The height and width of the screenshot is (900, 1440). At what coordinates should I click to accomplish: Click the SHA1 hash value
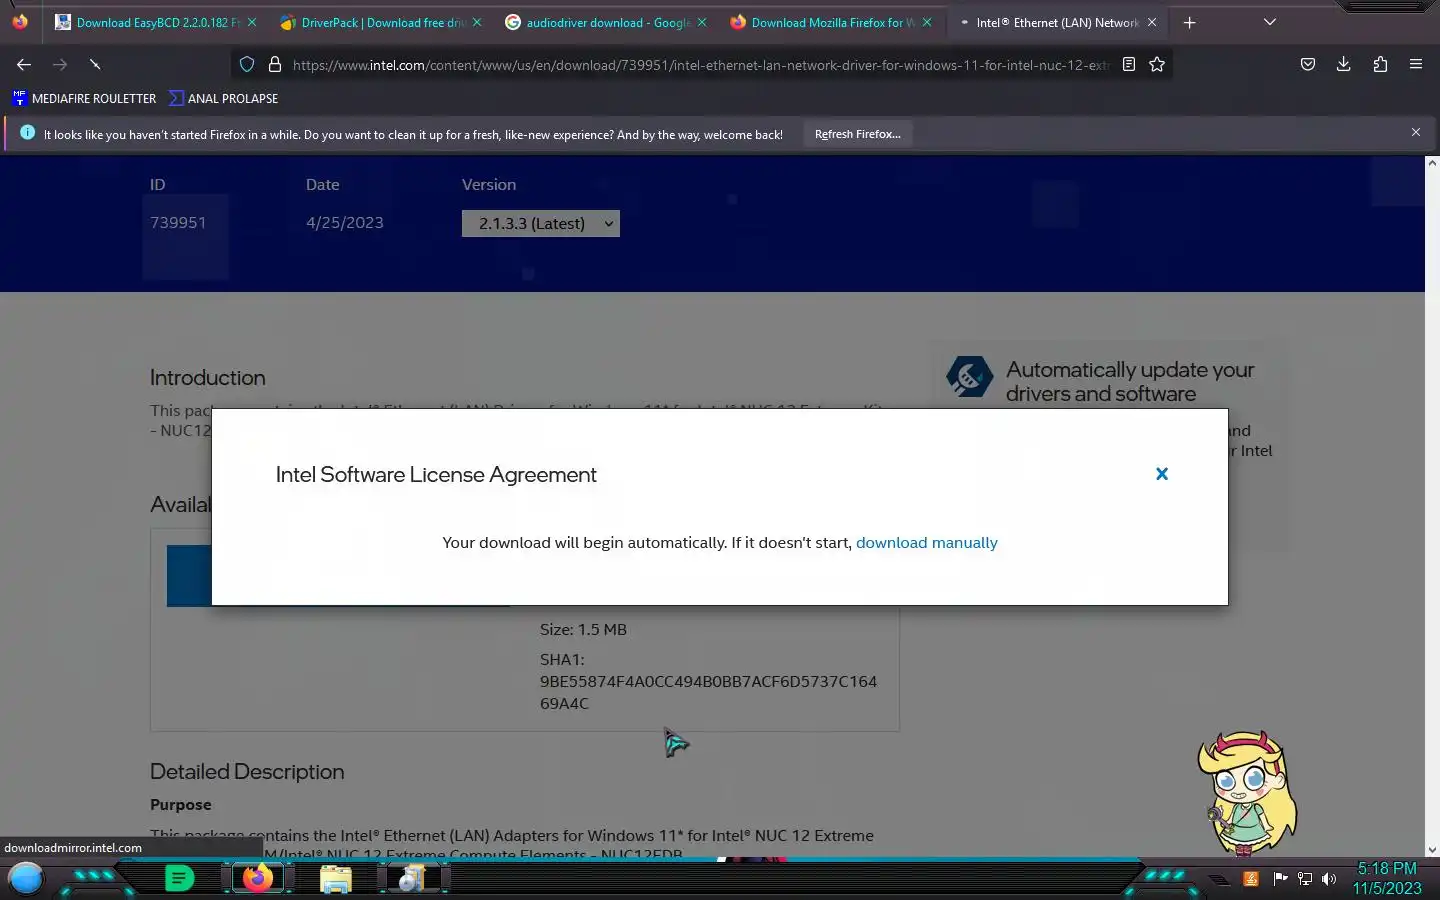[708, 692]
